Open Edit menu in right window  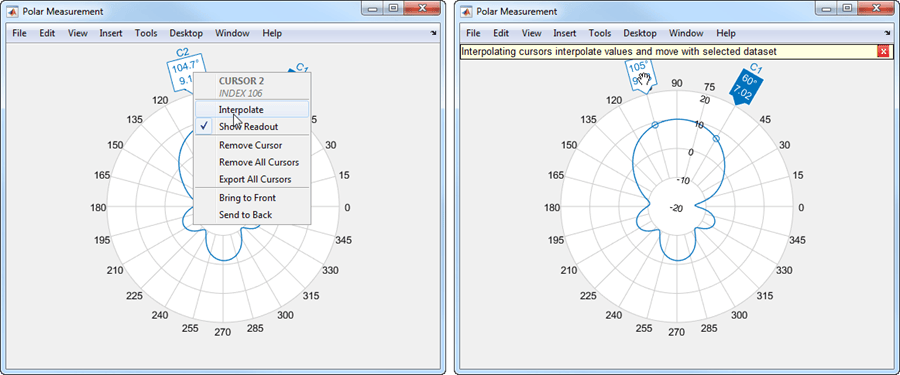501,33
